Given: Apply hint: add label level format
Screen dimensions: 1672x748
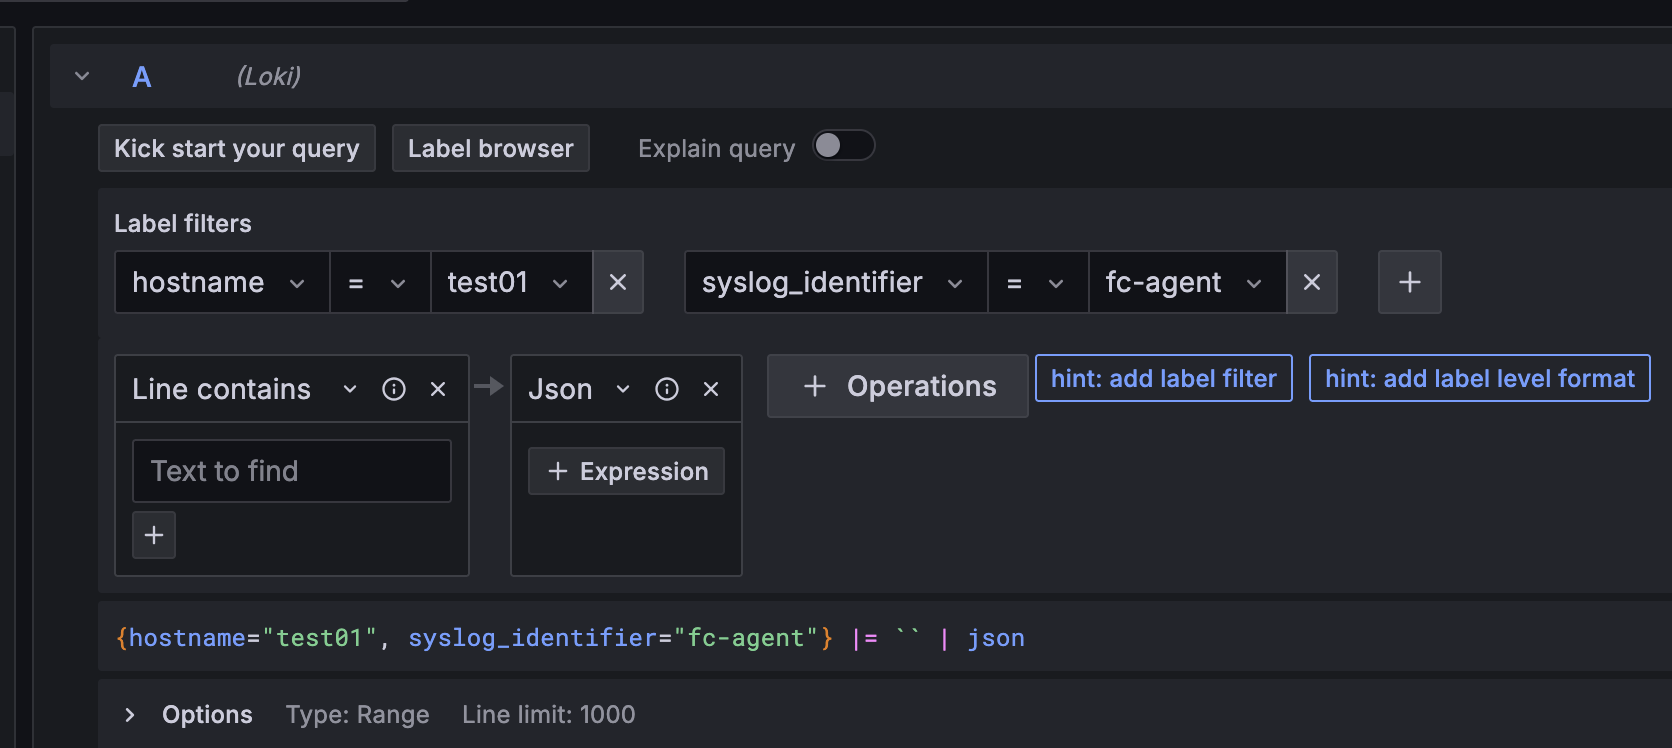Looking at the screenshot, I should (x=1479, y=378).
